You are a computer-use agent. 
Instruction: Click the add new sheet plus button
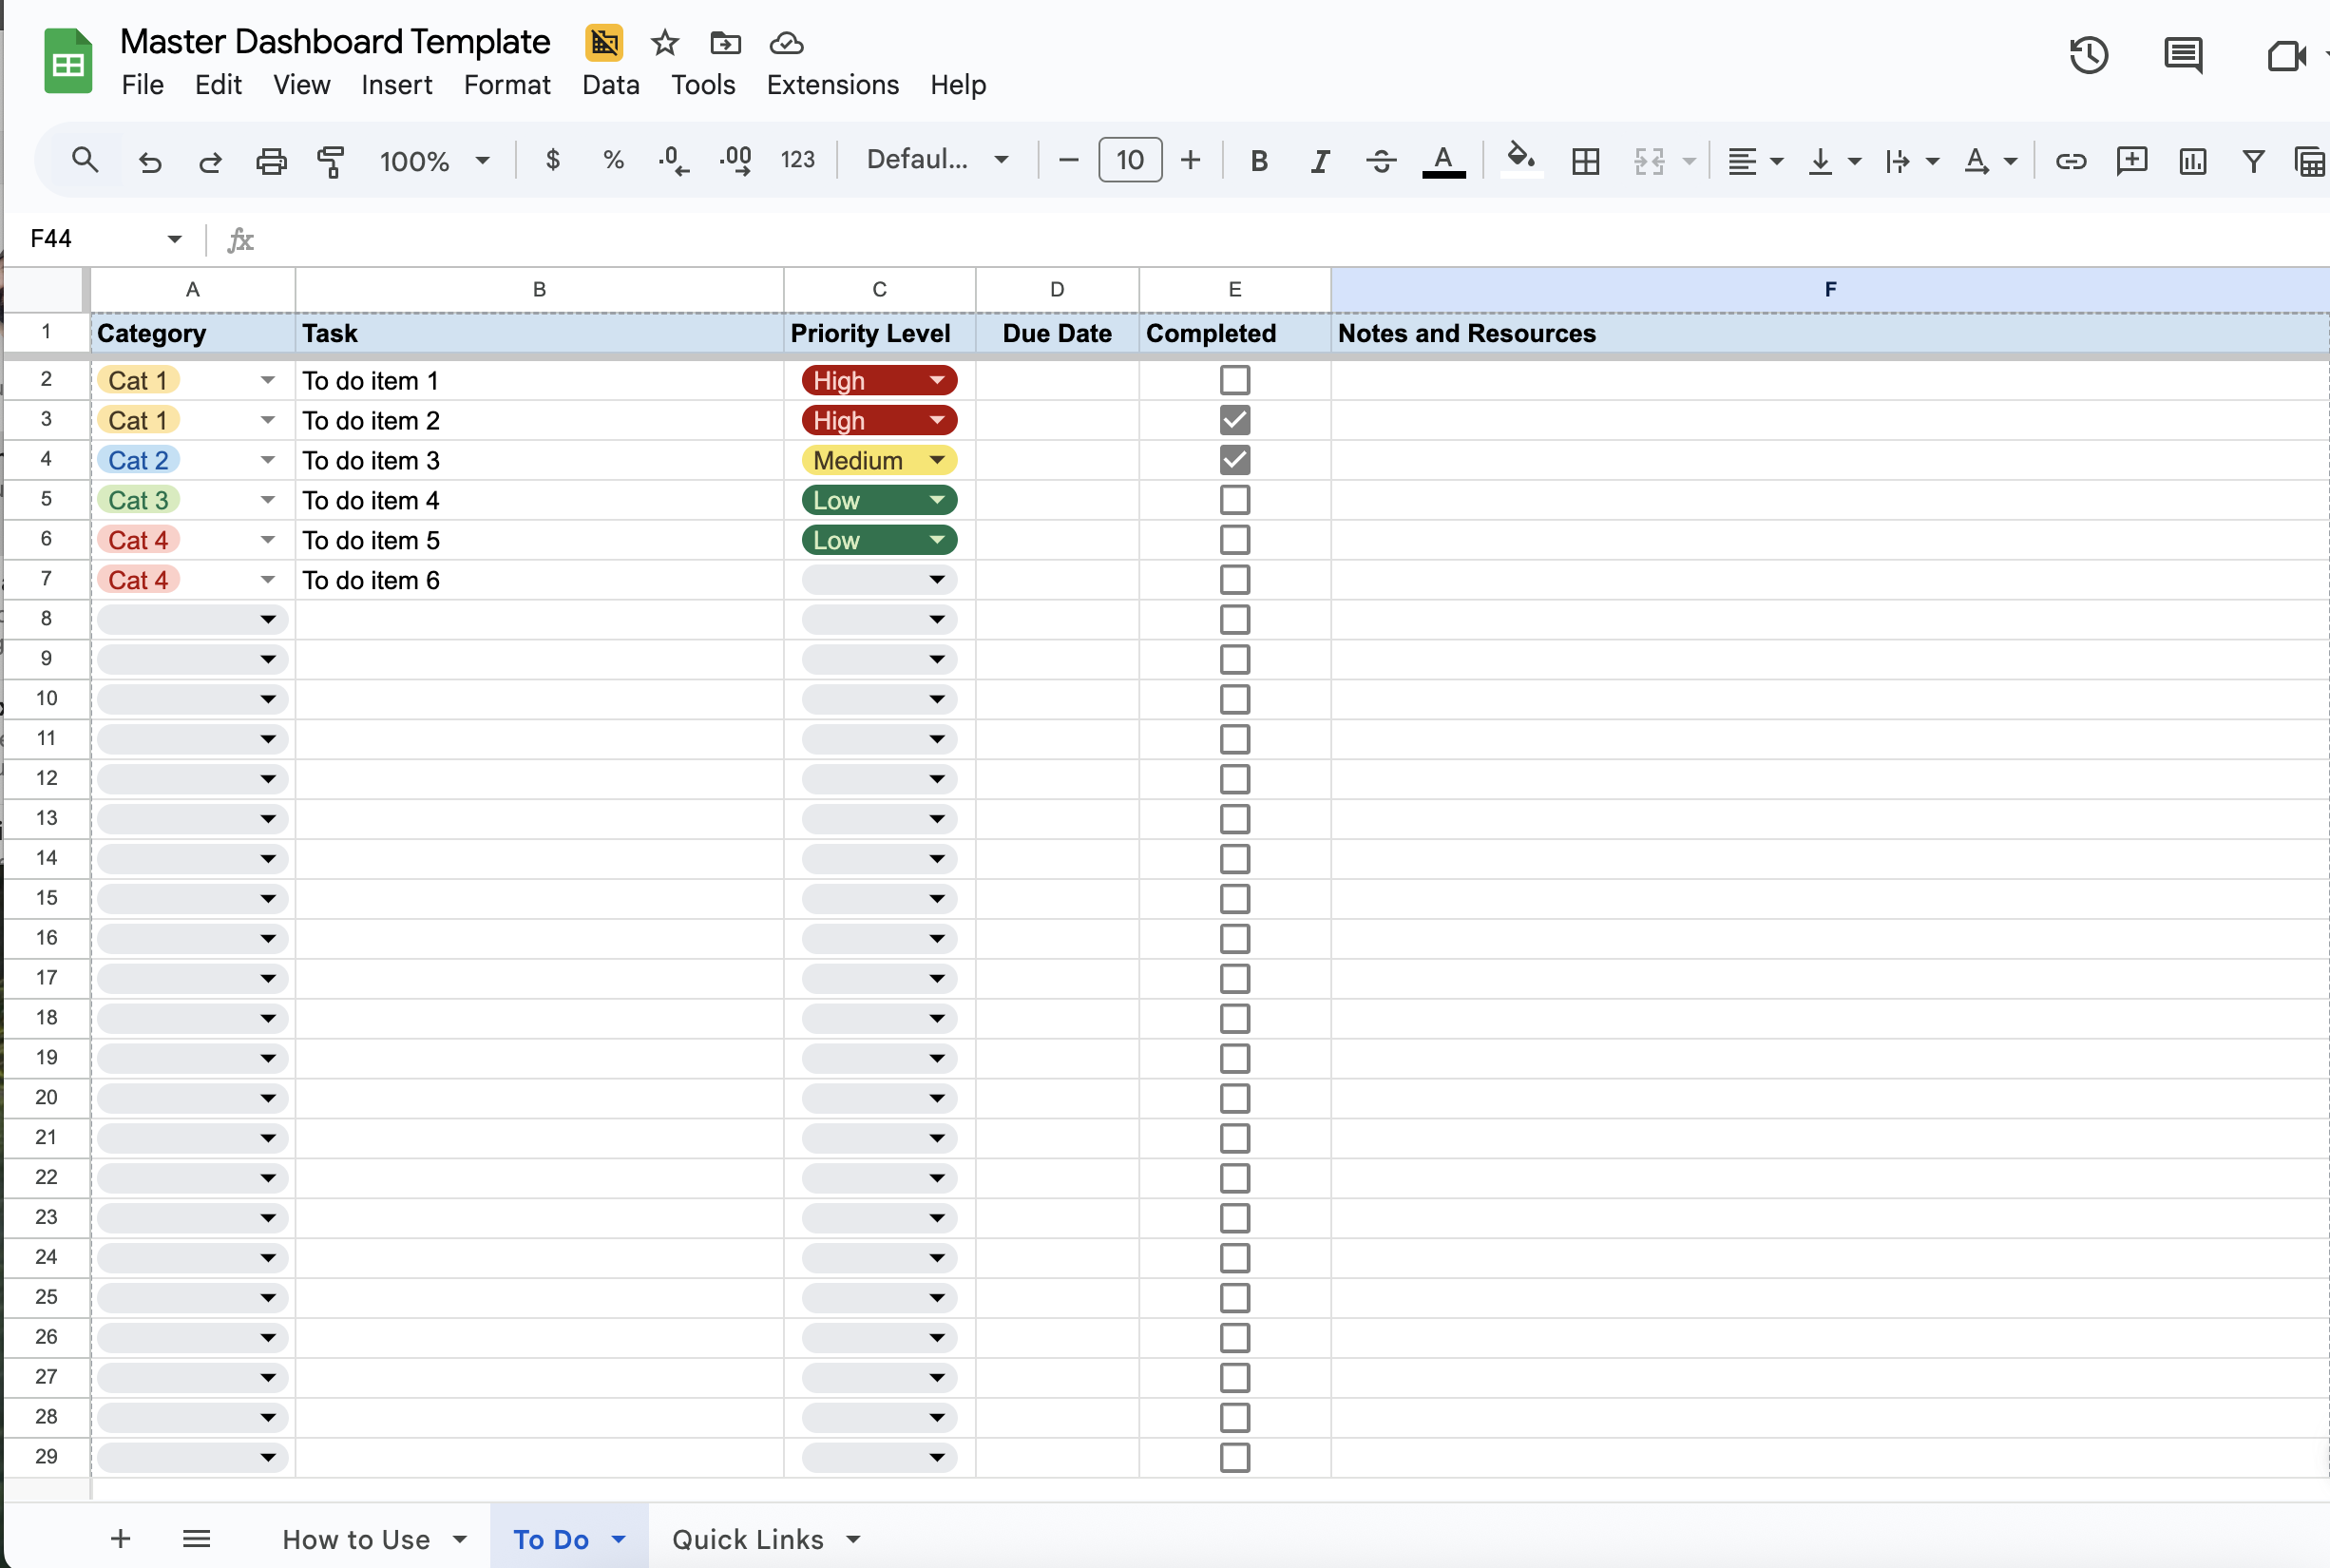(120, 1538)
